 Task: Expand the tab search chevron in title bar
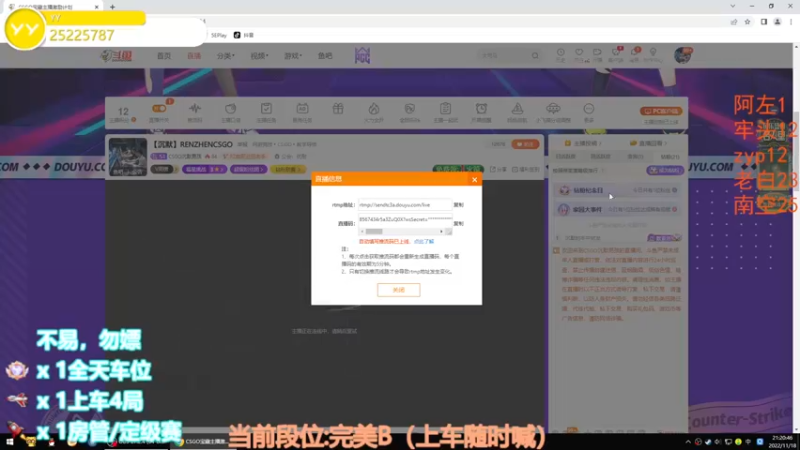pos(733,6)
